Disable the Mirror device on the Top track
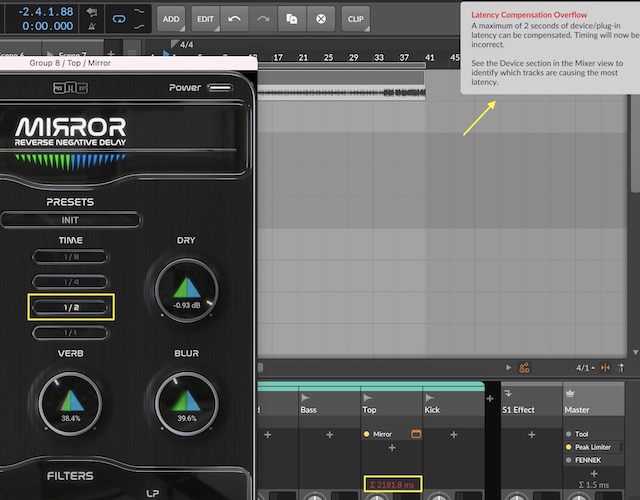The height and width of the screenshot is (500, 640). tap(368, 435)
